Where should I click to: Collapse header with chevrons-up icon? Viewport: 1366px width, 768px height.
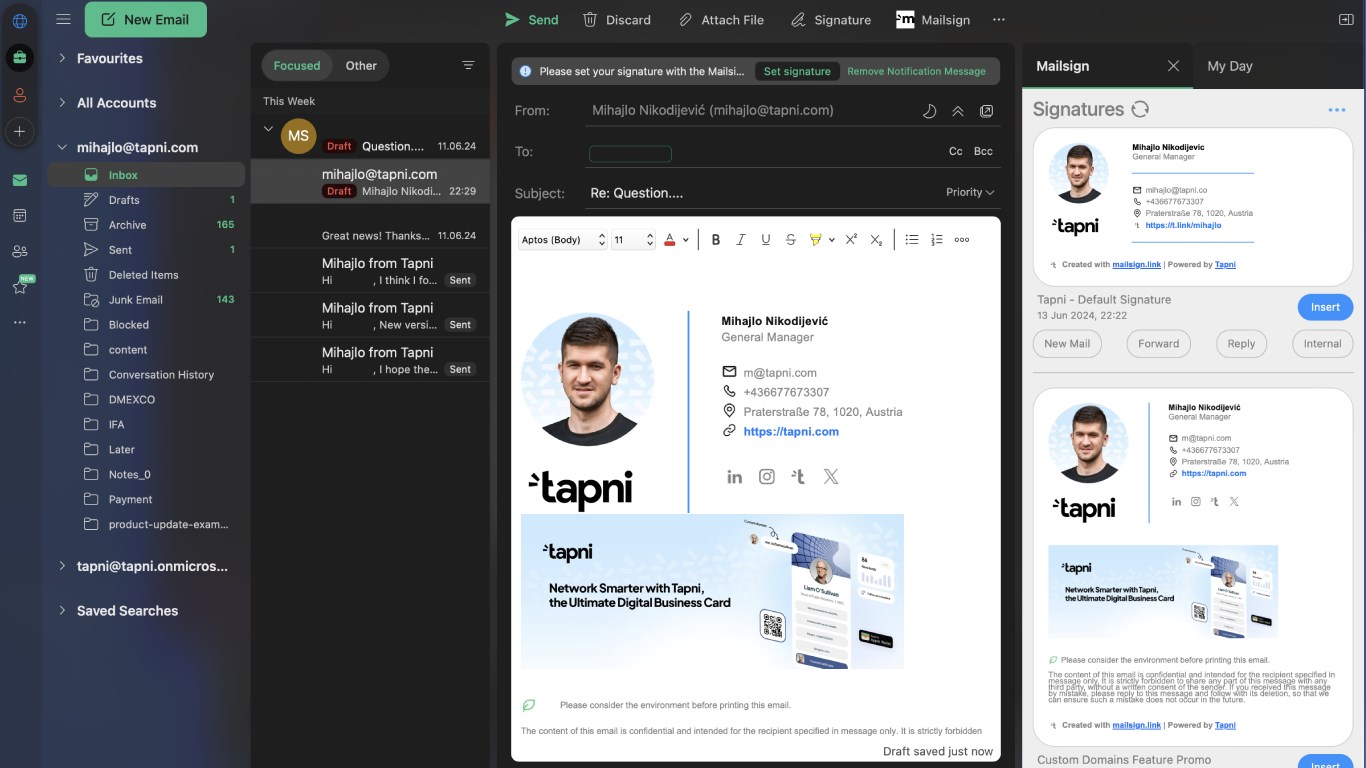point(958,111)
